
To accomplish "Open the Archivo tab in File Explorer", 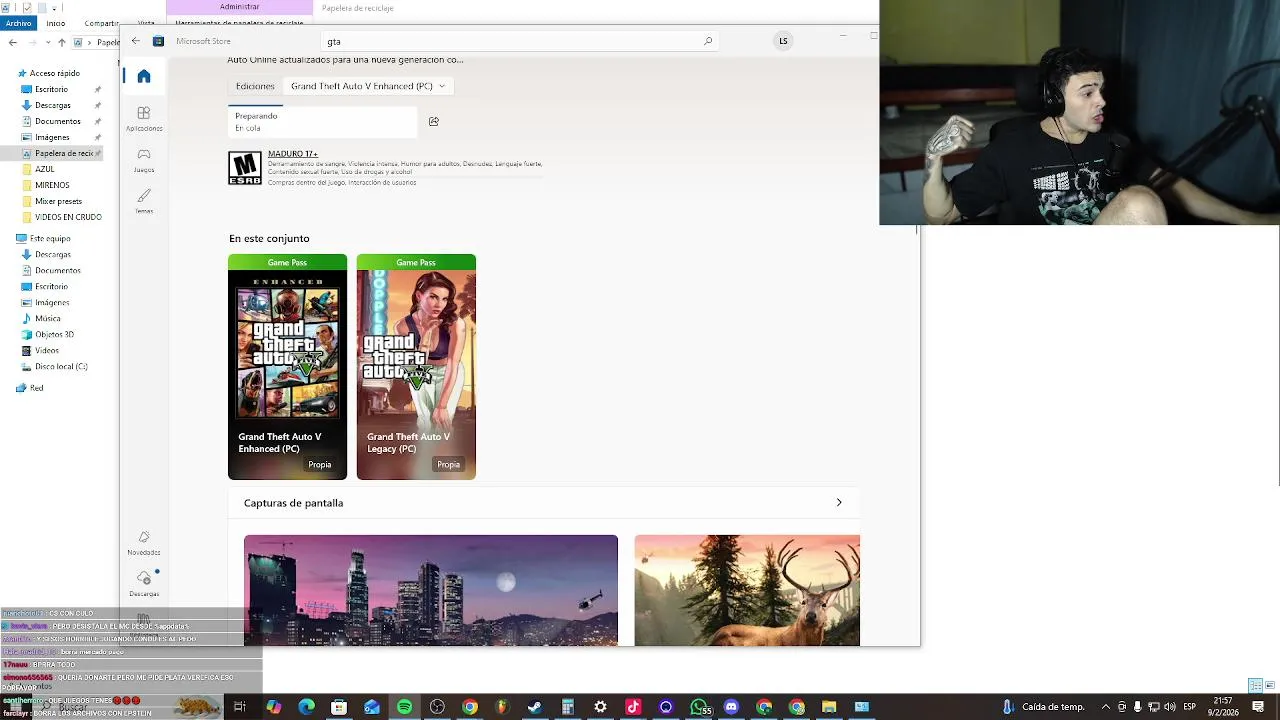I will click(x=19, y=23).
